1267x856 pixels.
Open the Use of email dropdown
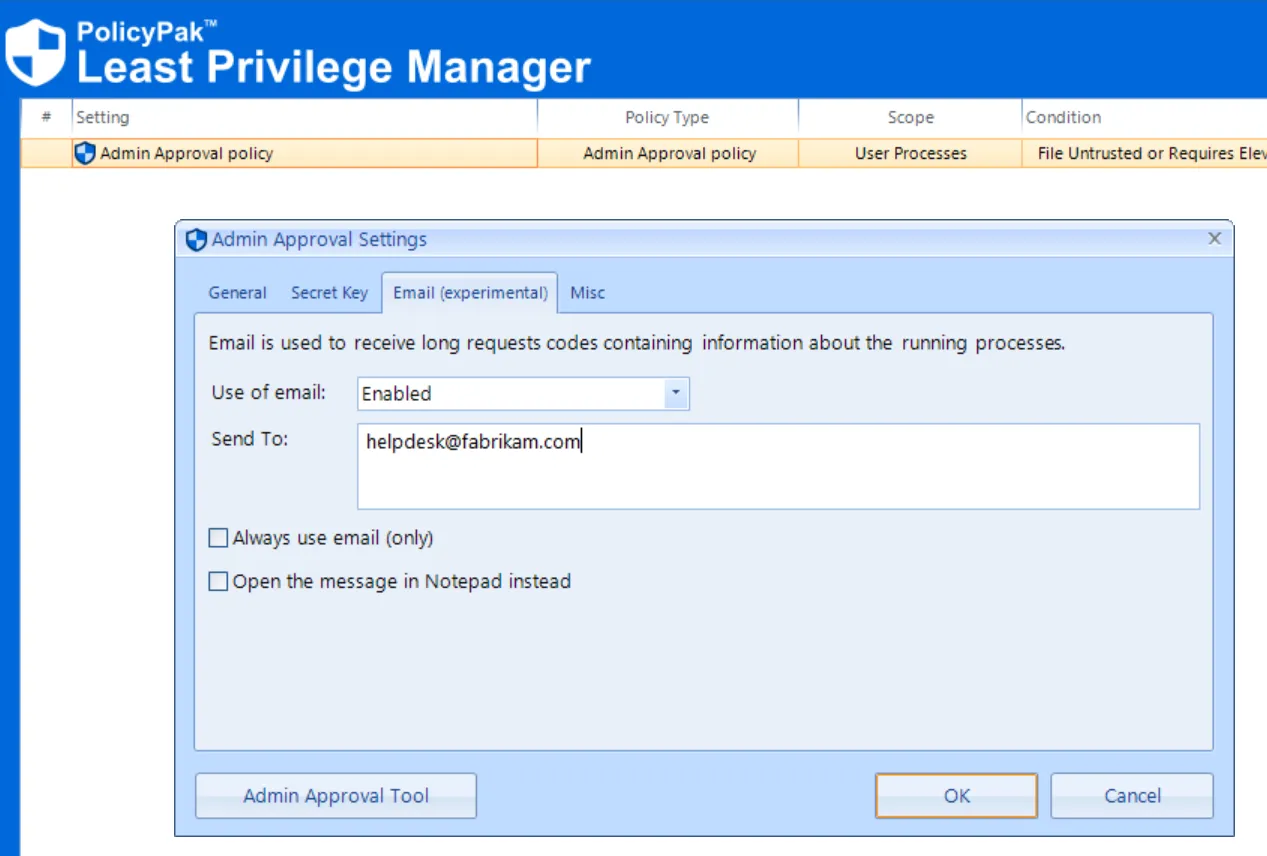click(678, 393)
